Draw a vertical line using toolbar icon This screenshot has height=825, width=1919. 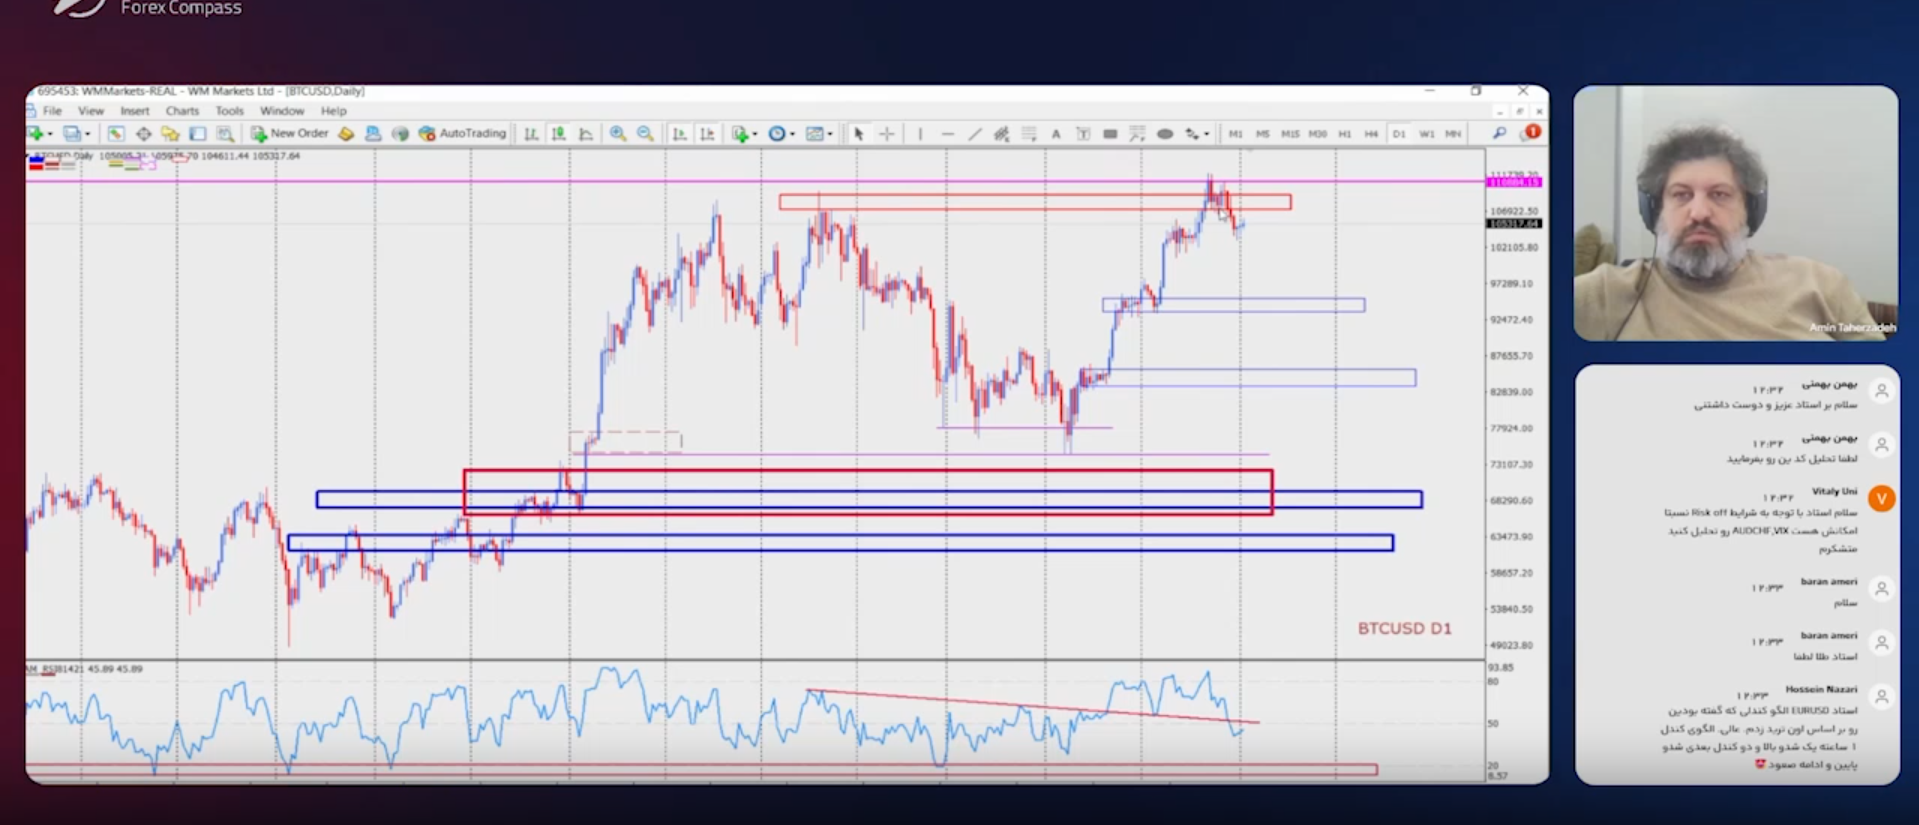coord(920,134)
